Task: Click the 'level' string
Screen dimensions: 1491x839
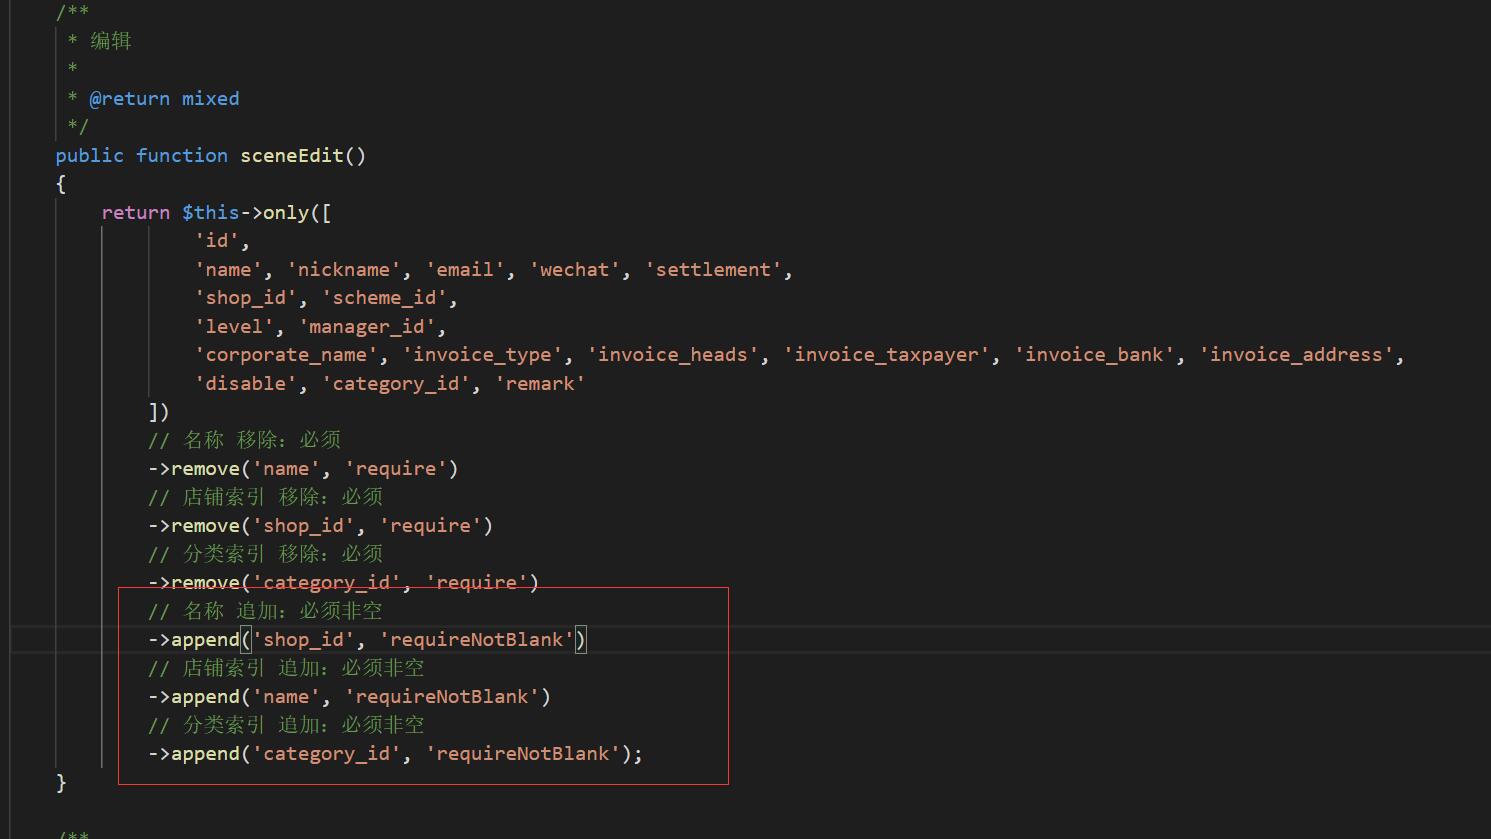Action: click(234, 327)
